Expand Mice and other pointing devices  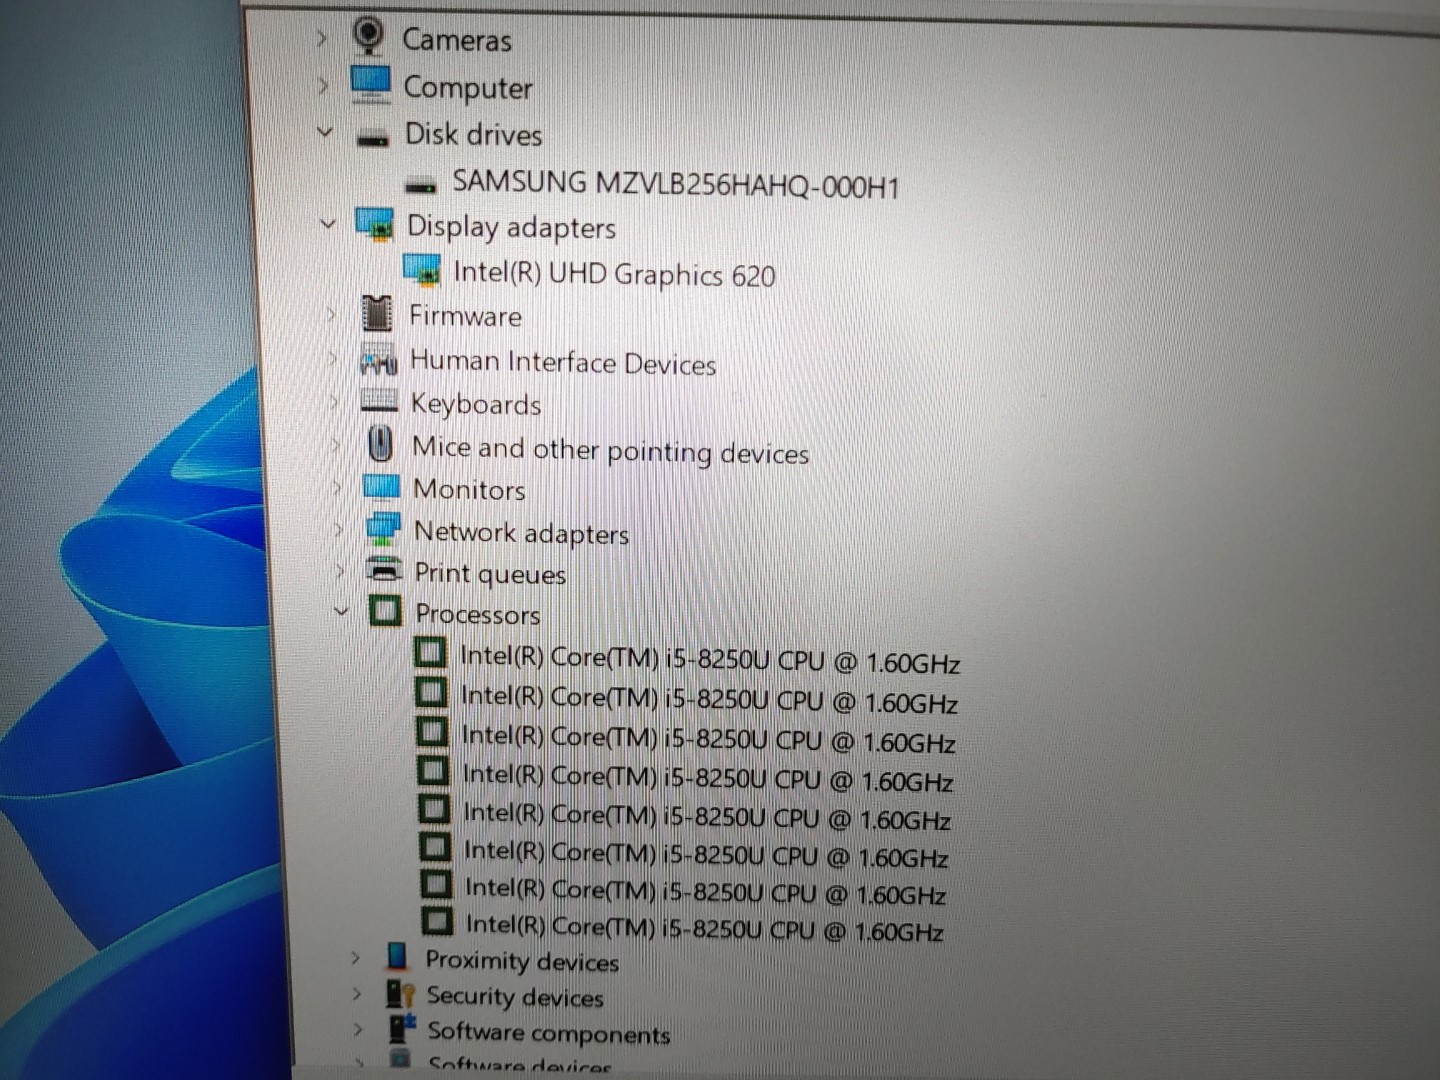tap(336, 445)
